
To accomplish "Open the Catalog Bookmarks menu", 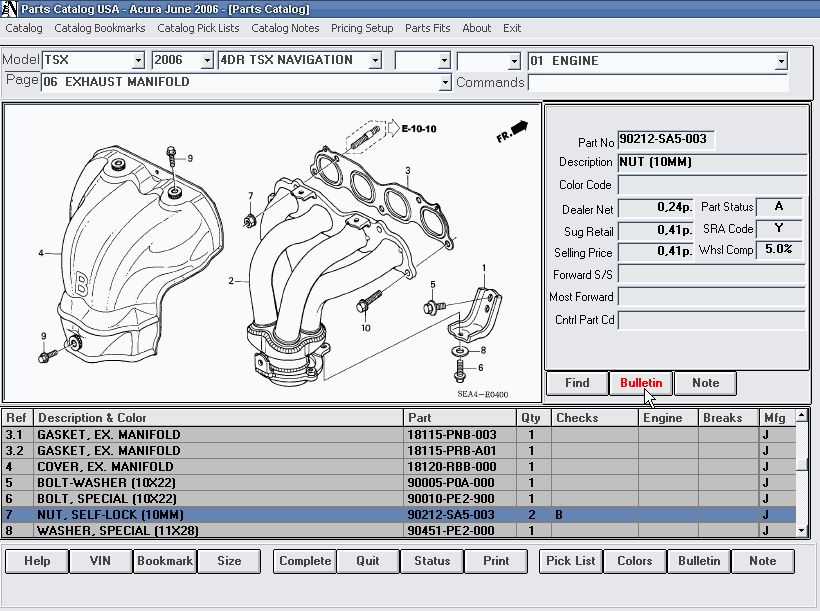I will (100, 28).
